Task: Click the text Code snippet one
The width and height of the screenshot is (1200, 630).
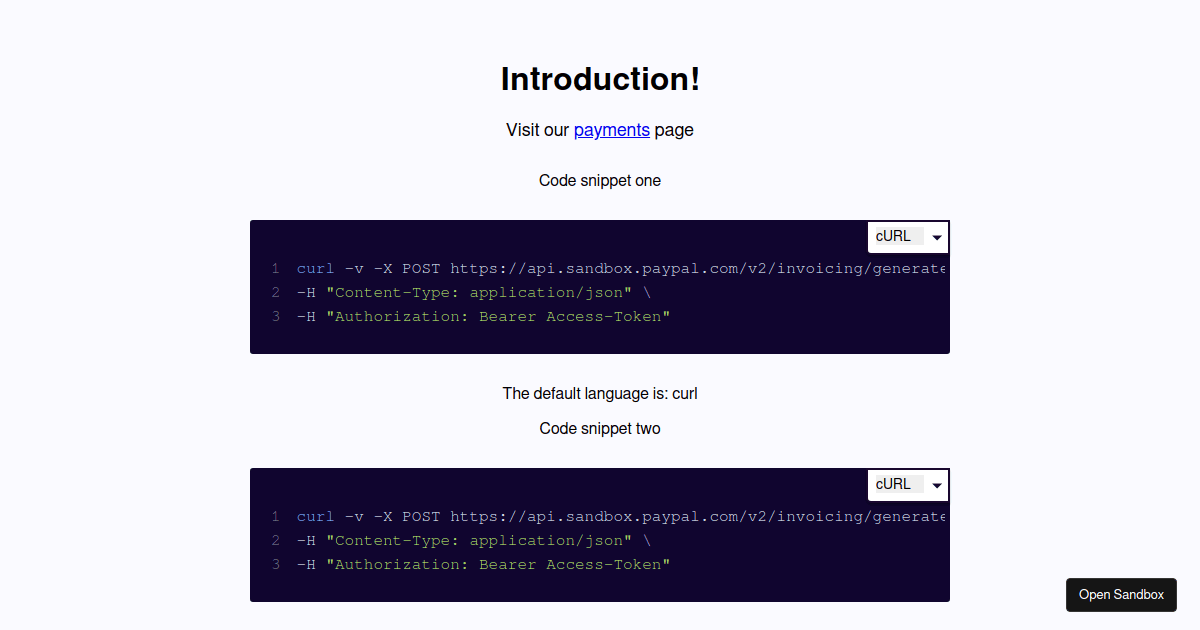Action: pyautogui.click(x=600, y=180)
